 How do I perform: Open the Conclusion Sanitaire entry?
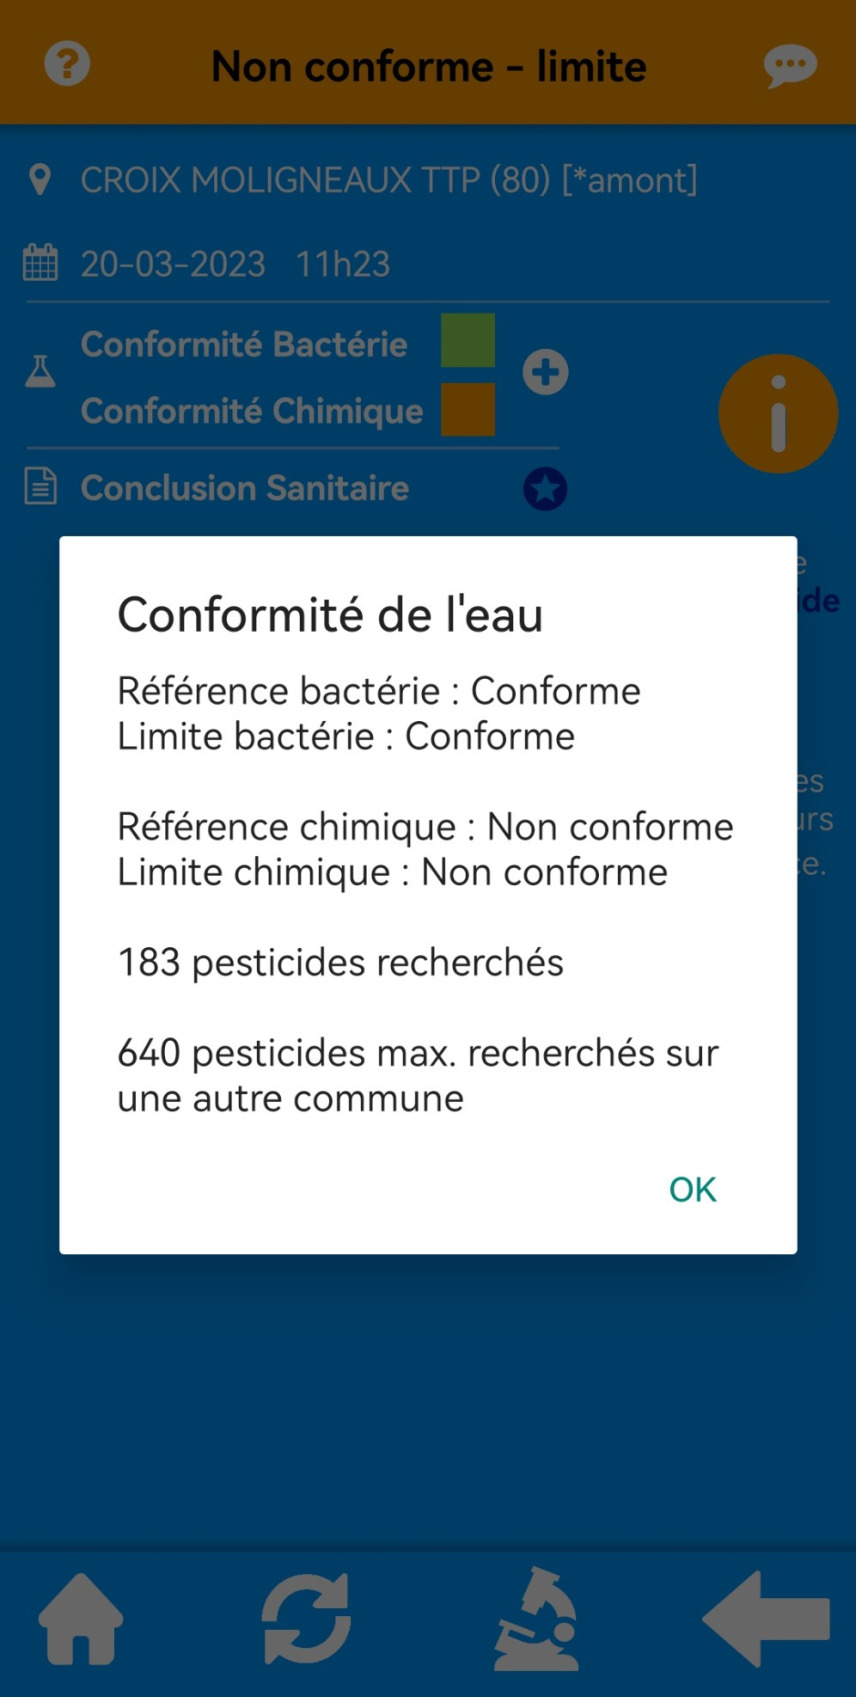click(245, 488)
